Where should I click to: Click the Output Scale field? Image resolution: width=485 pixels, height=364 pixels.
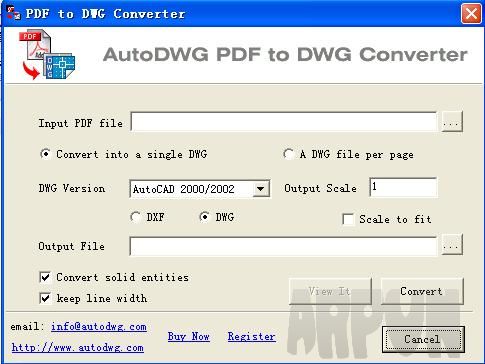tap(403, 187)
